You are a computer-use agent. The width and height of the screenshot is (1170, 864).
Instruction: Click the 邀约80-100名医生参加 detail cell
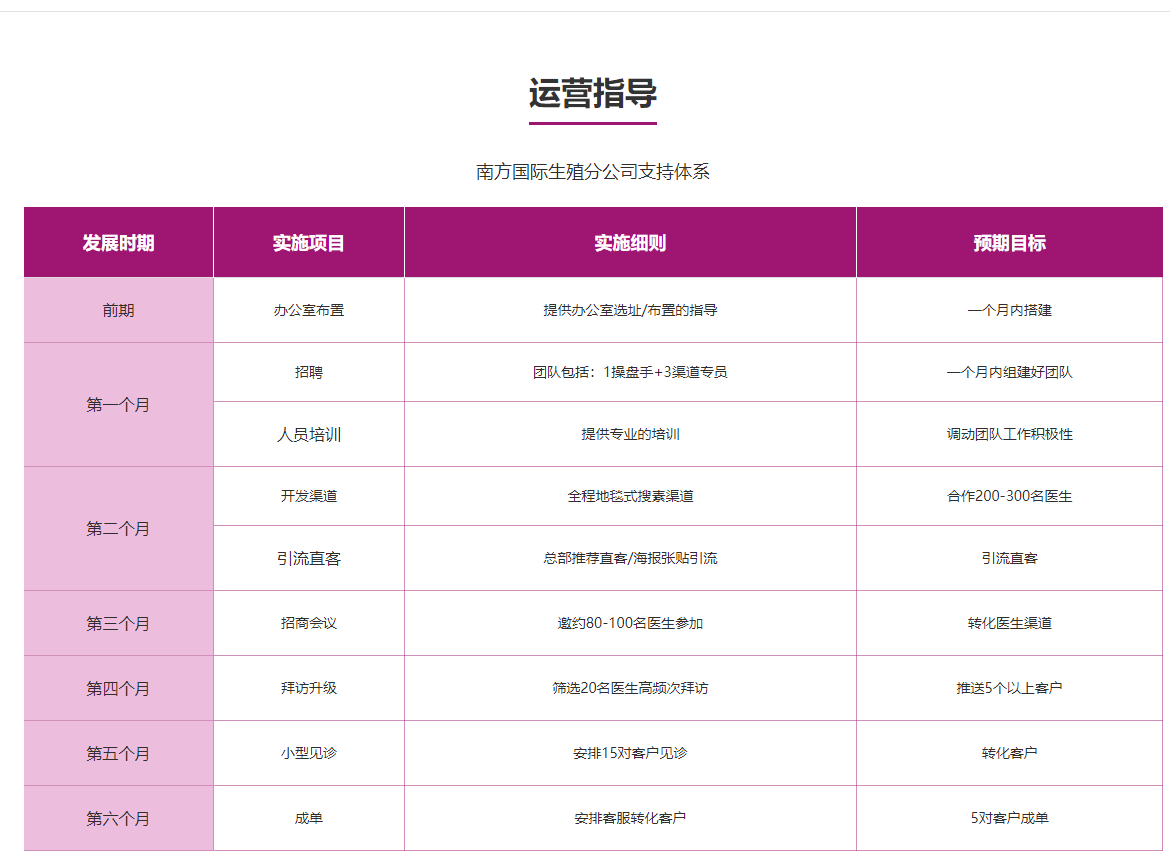tap(629, 622)
